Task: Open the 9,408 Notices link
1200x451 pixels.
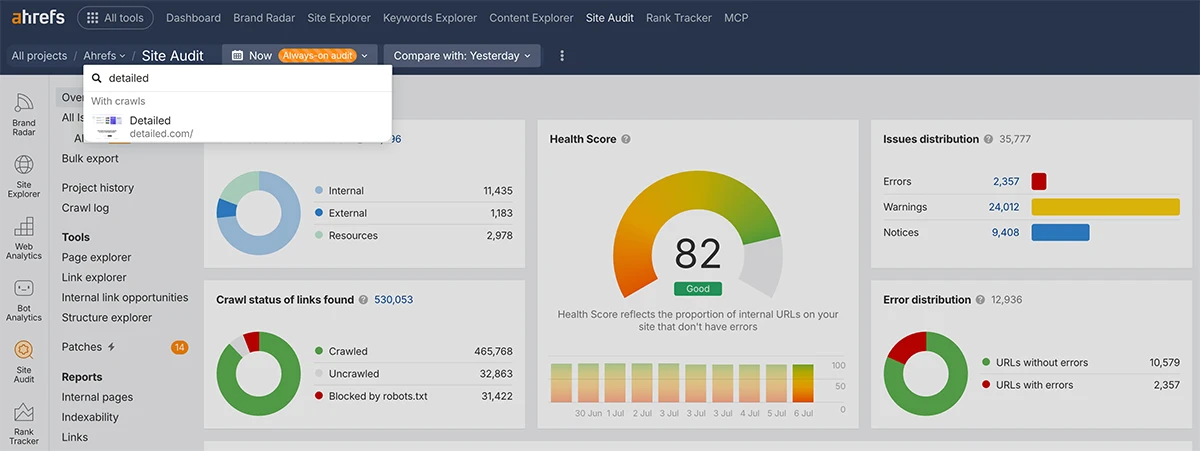Action: click(1006, 232)
